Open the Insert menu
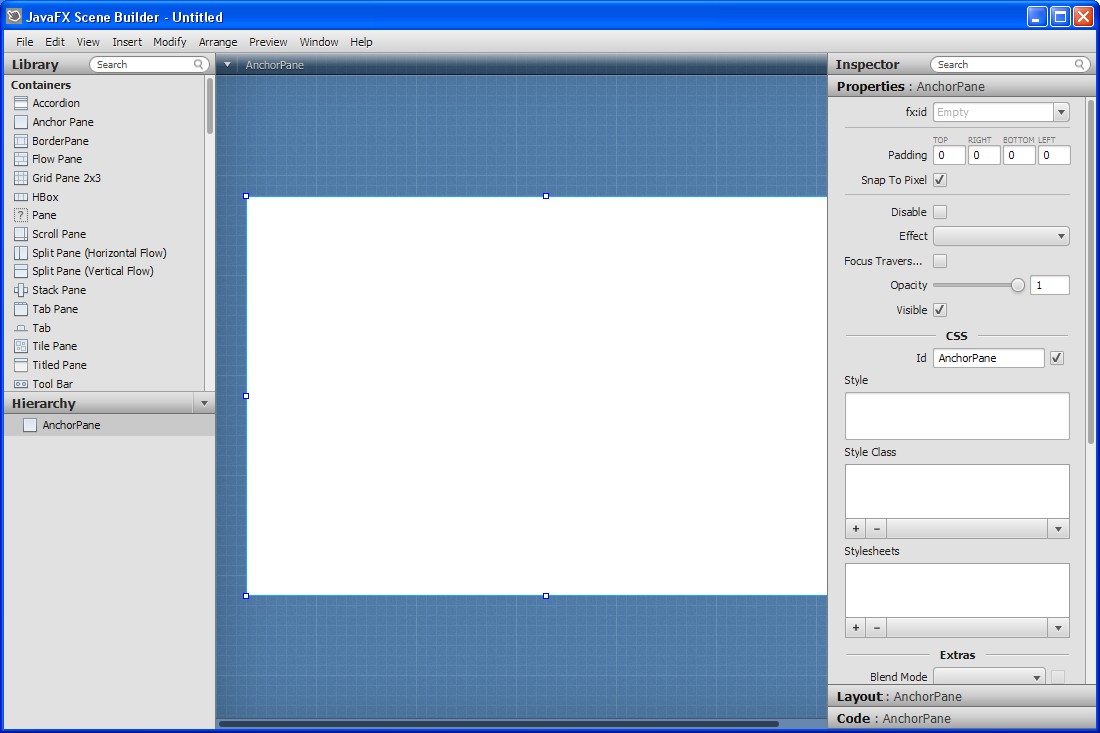Image resolution: width=1100 pixels, height=733 pixels. coord(127,42)
